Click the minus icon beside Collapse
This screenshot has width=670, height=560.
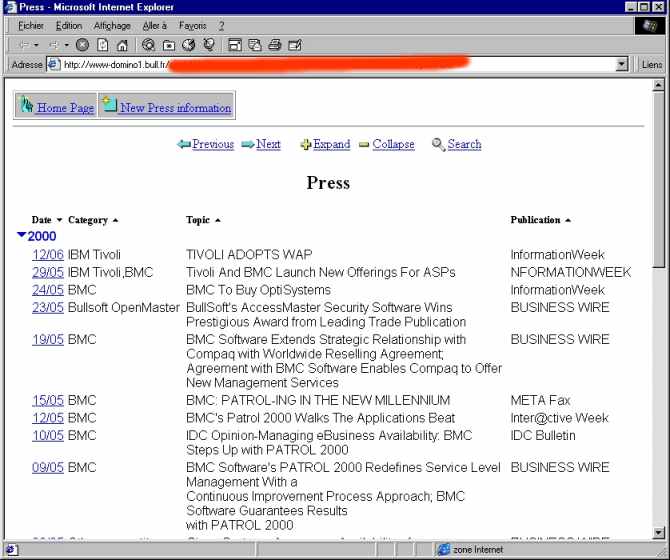click(364, 145)
